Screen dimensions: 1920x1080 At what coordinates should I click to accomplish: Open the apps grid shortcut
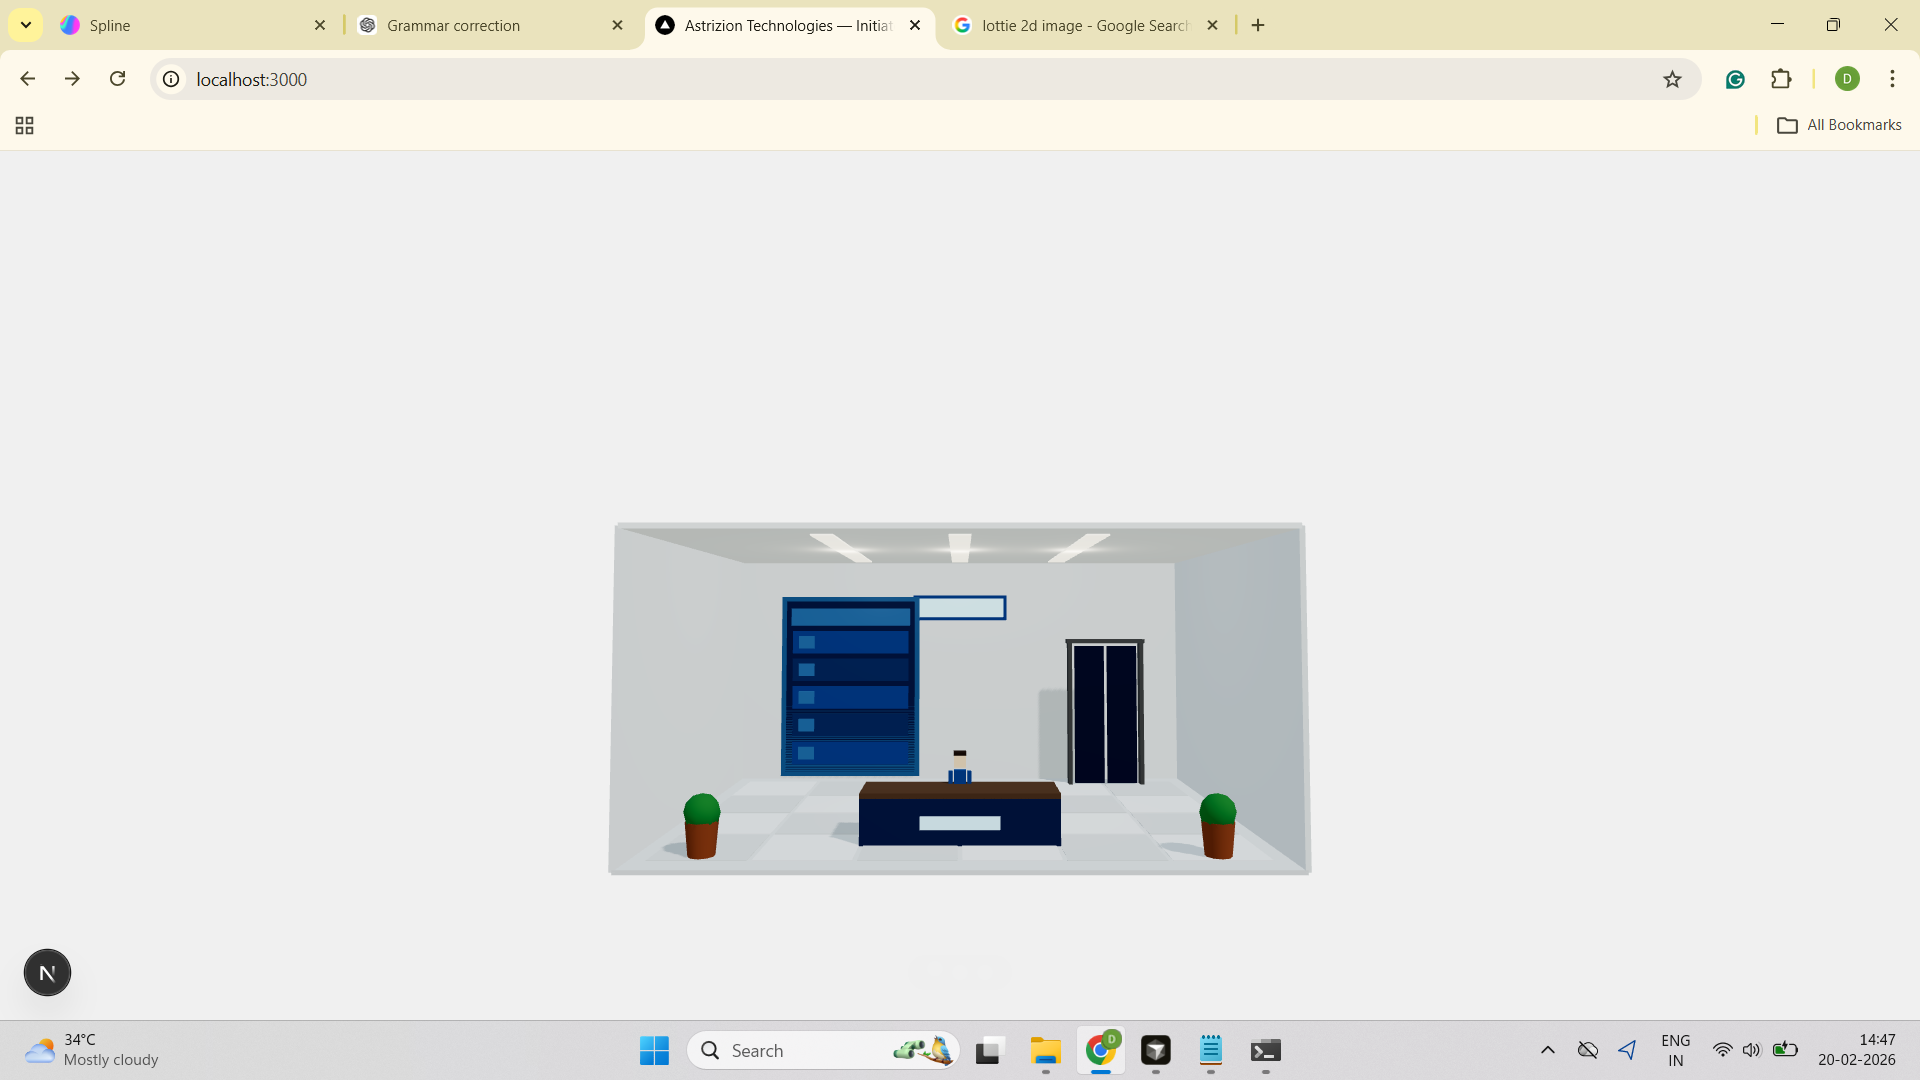click(x=25, y=125)
